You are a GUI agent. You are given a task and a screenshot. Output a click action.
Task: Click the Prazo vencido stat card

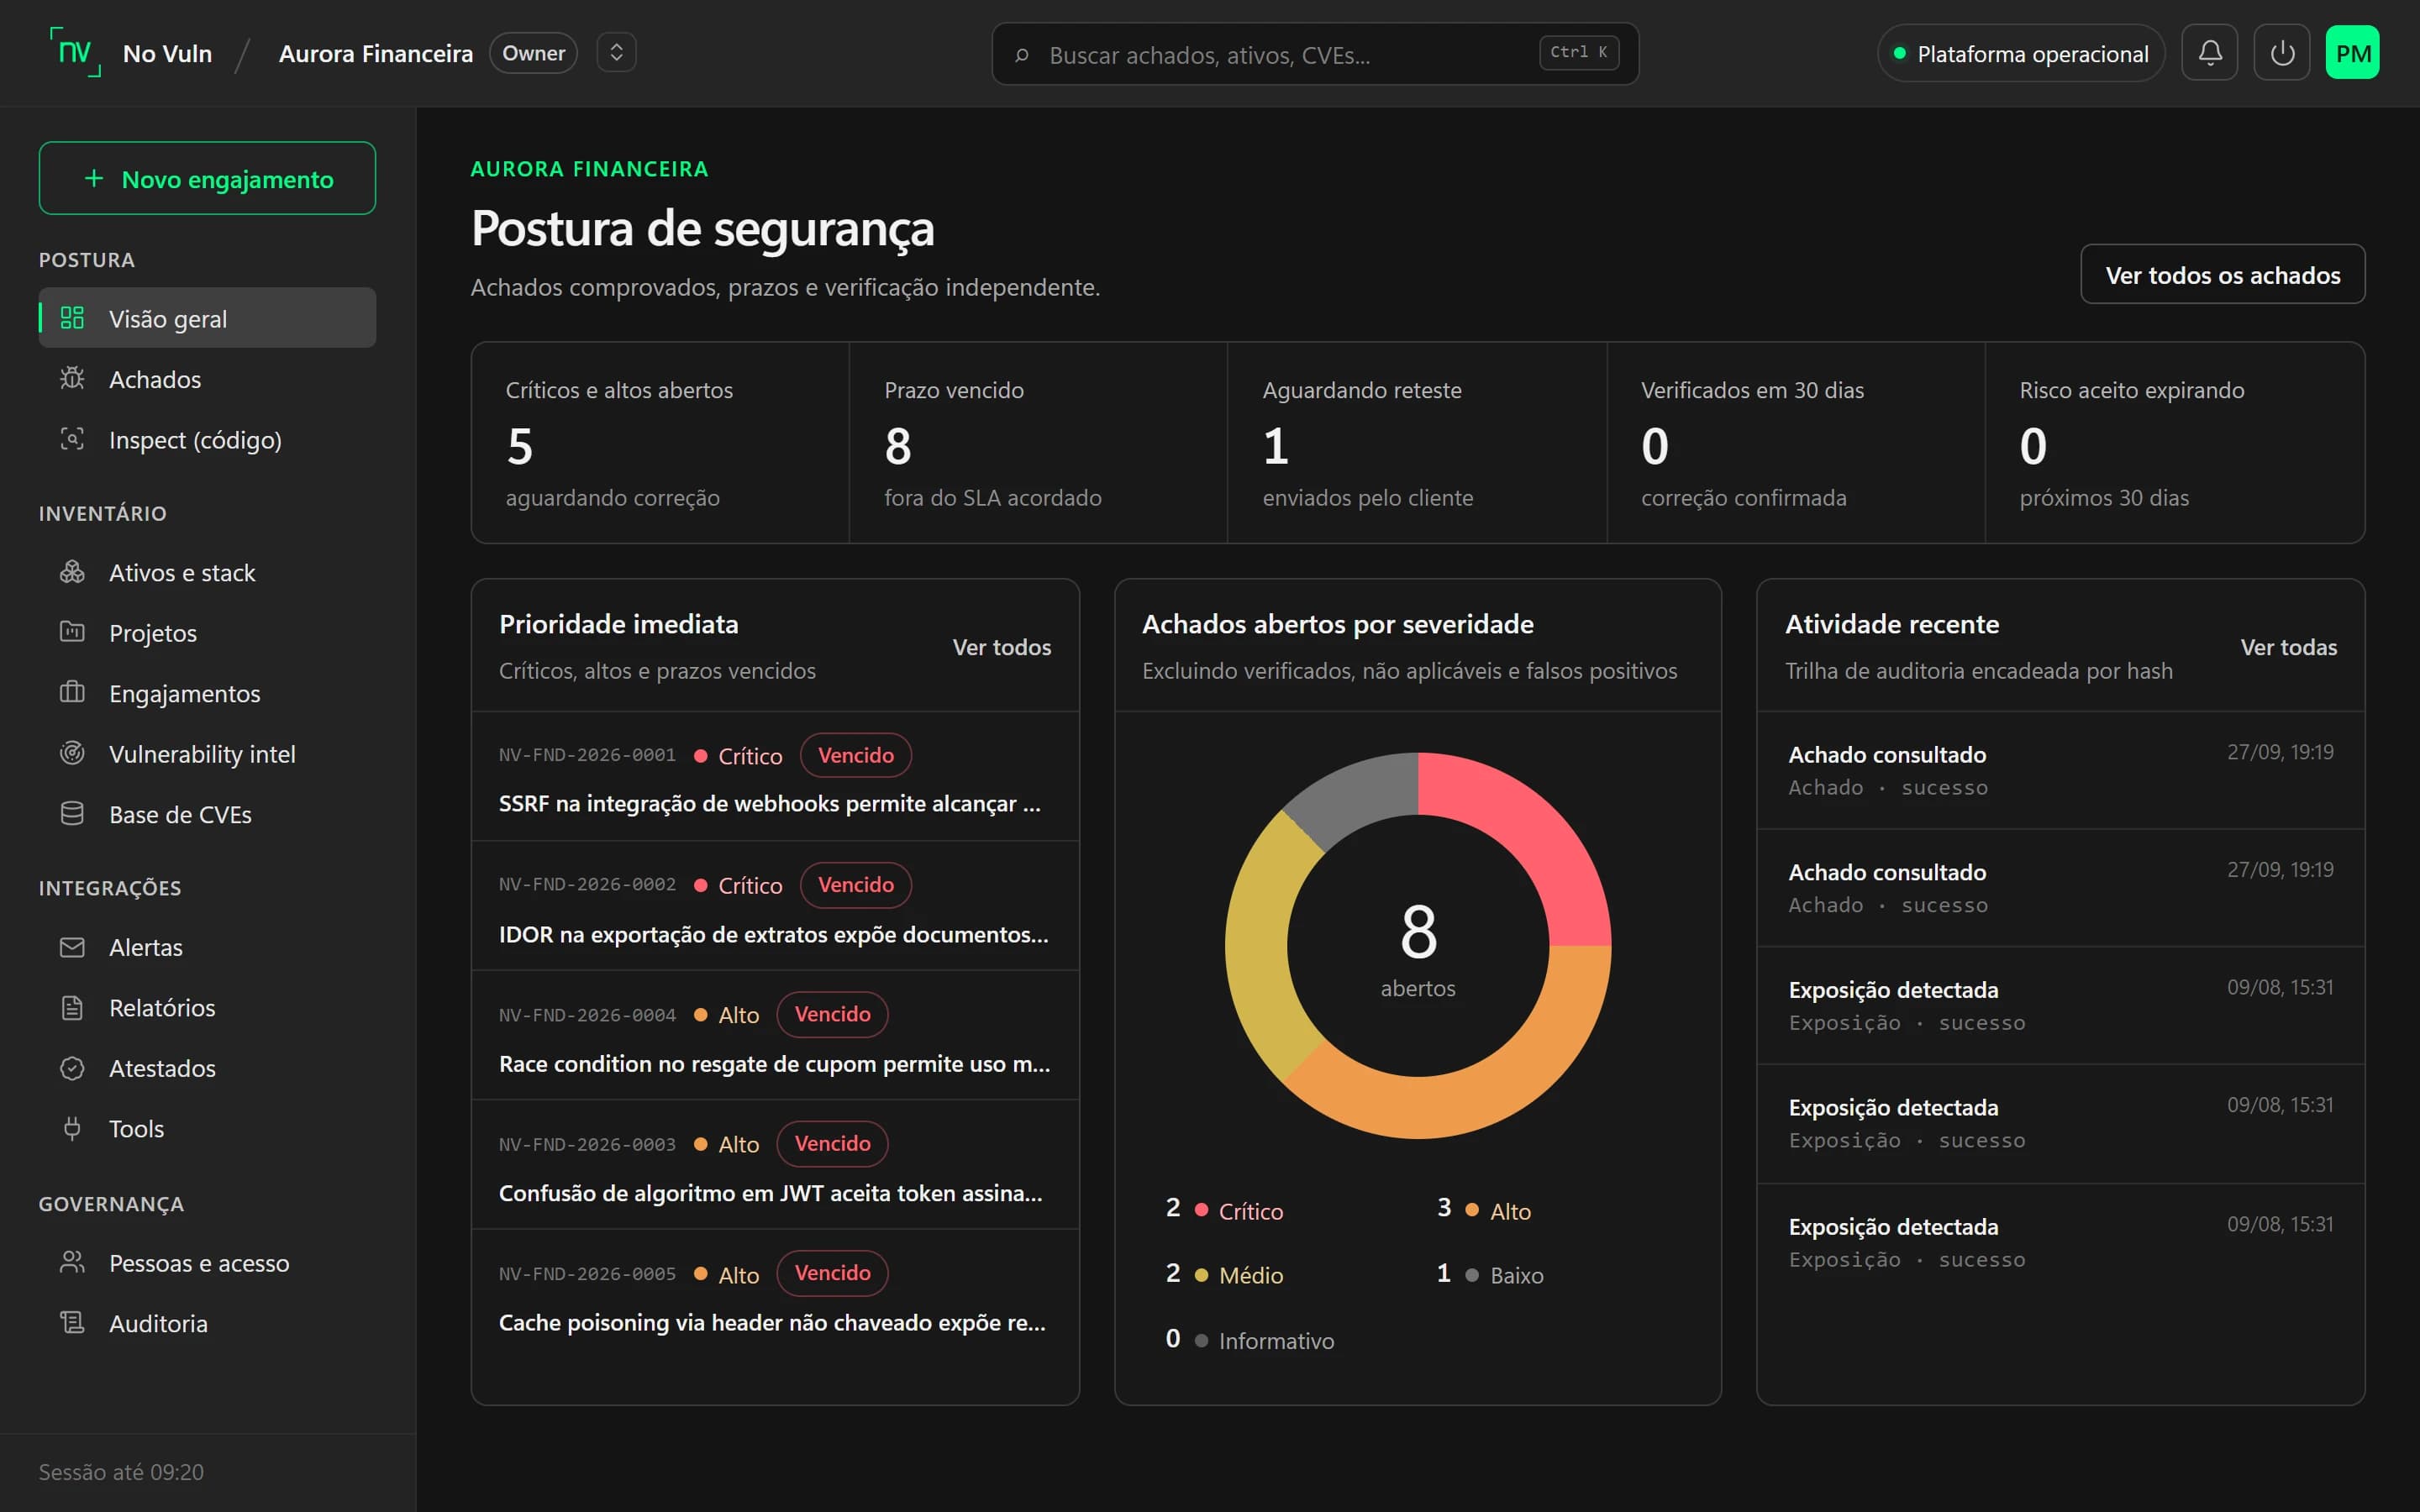coord(1038,443)
